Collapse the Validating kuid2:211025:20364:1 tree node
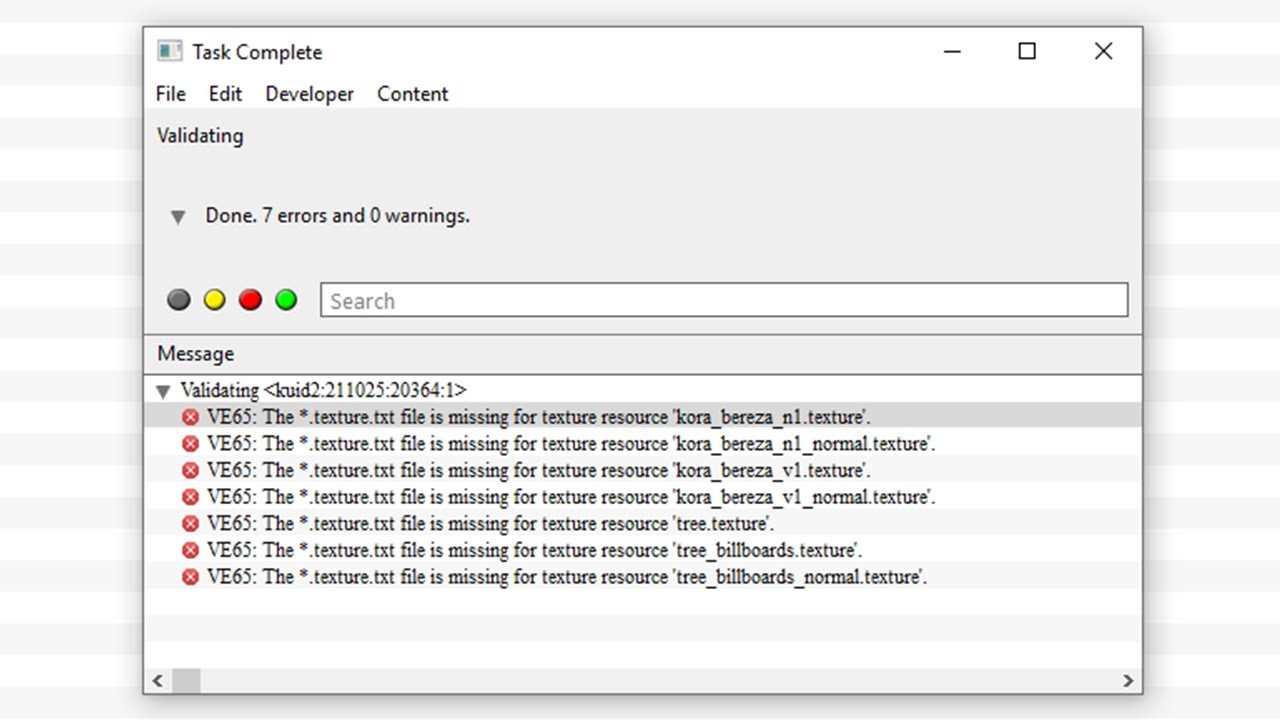Image resolution: width=1280 pixels, height=720 pixels. (164, 392)
